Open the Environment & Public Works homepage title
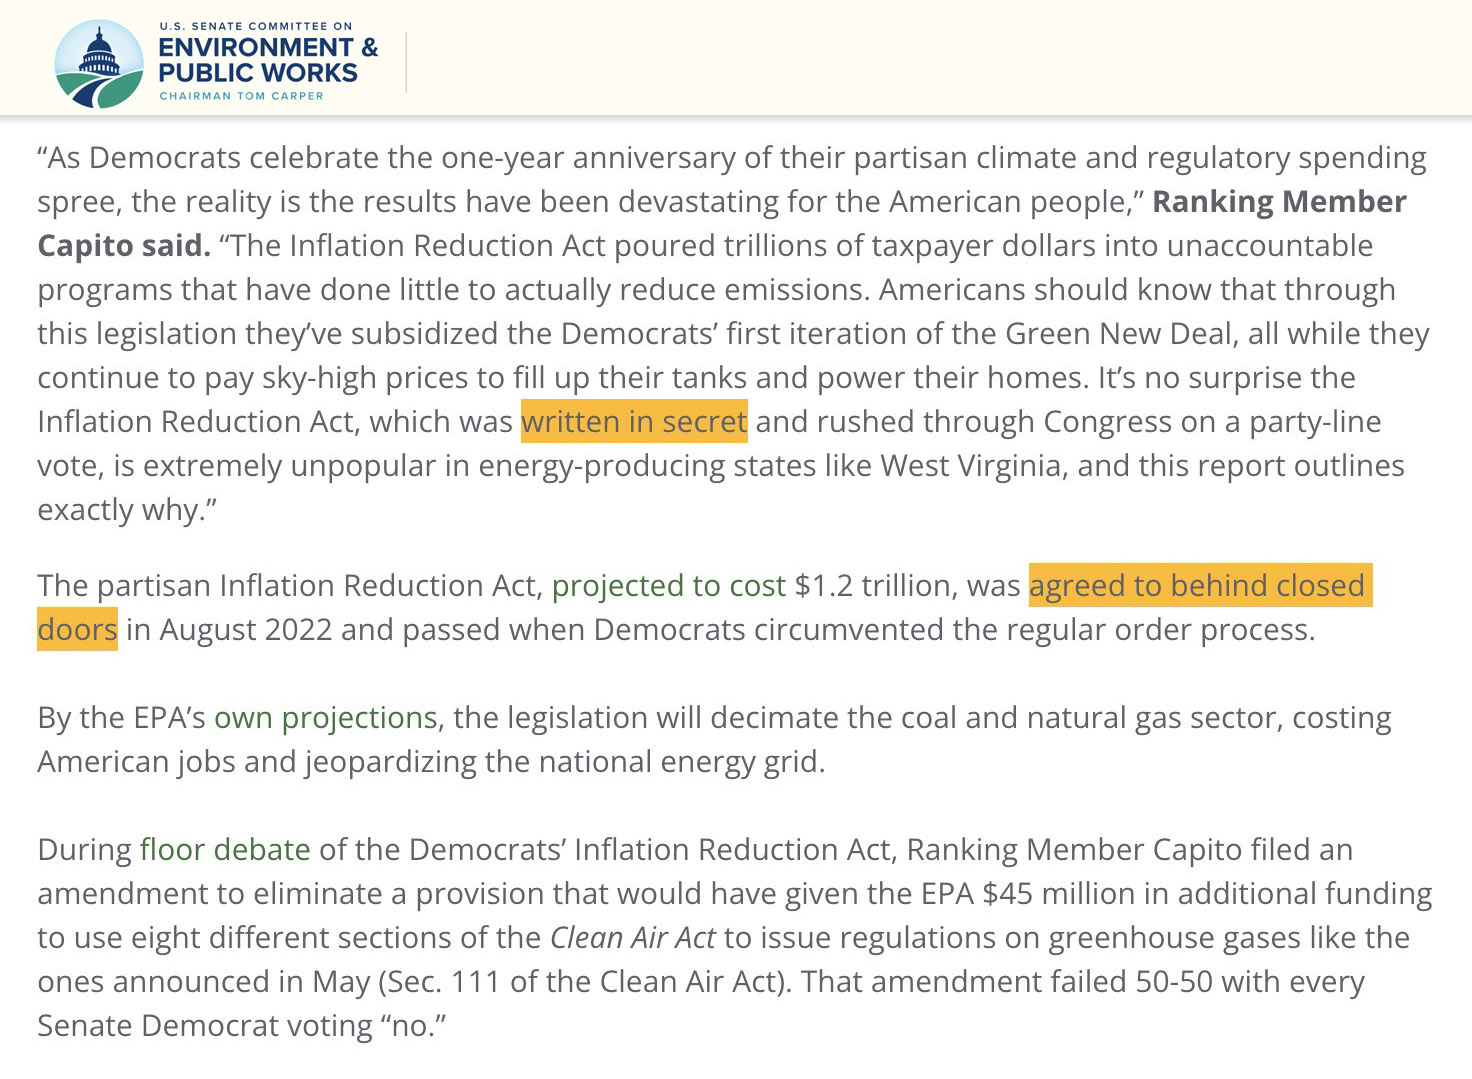The width and height of the screenshot is (1472, 1079). point(268,60)
